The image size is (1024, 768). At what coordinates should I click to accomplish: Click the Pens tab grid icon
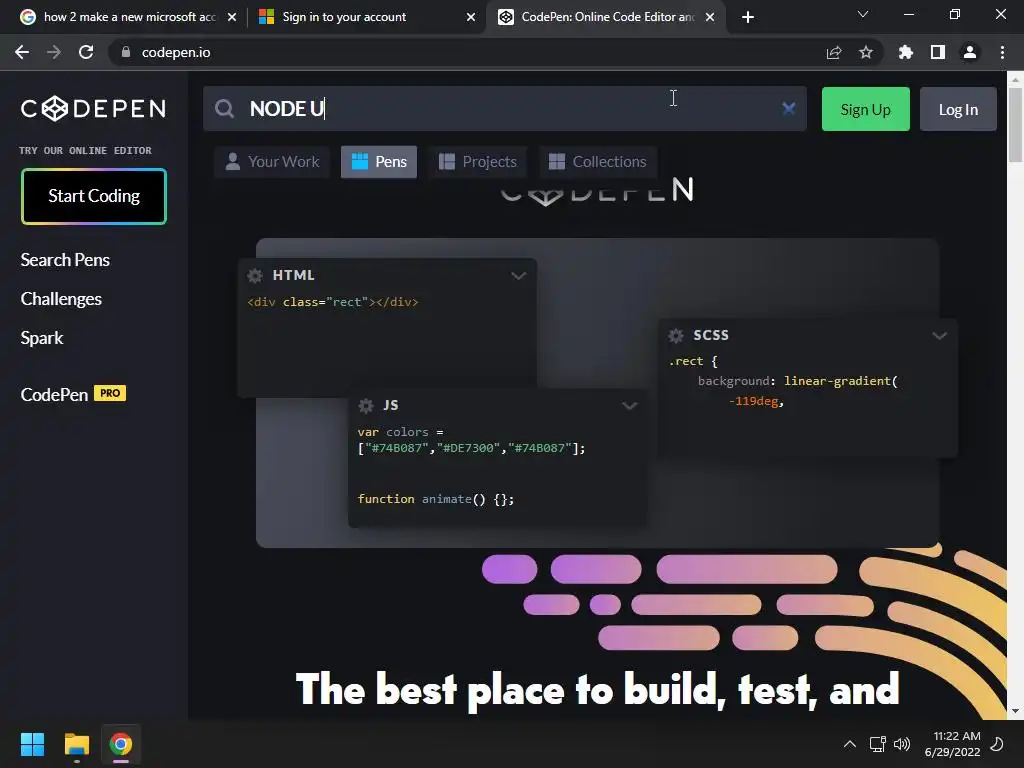pyautogui.click(x=360, y=161)
